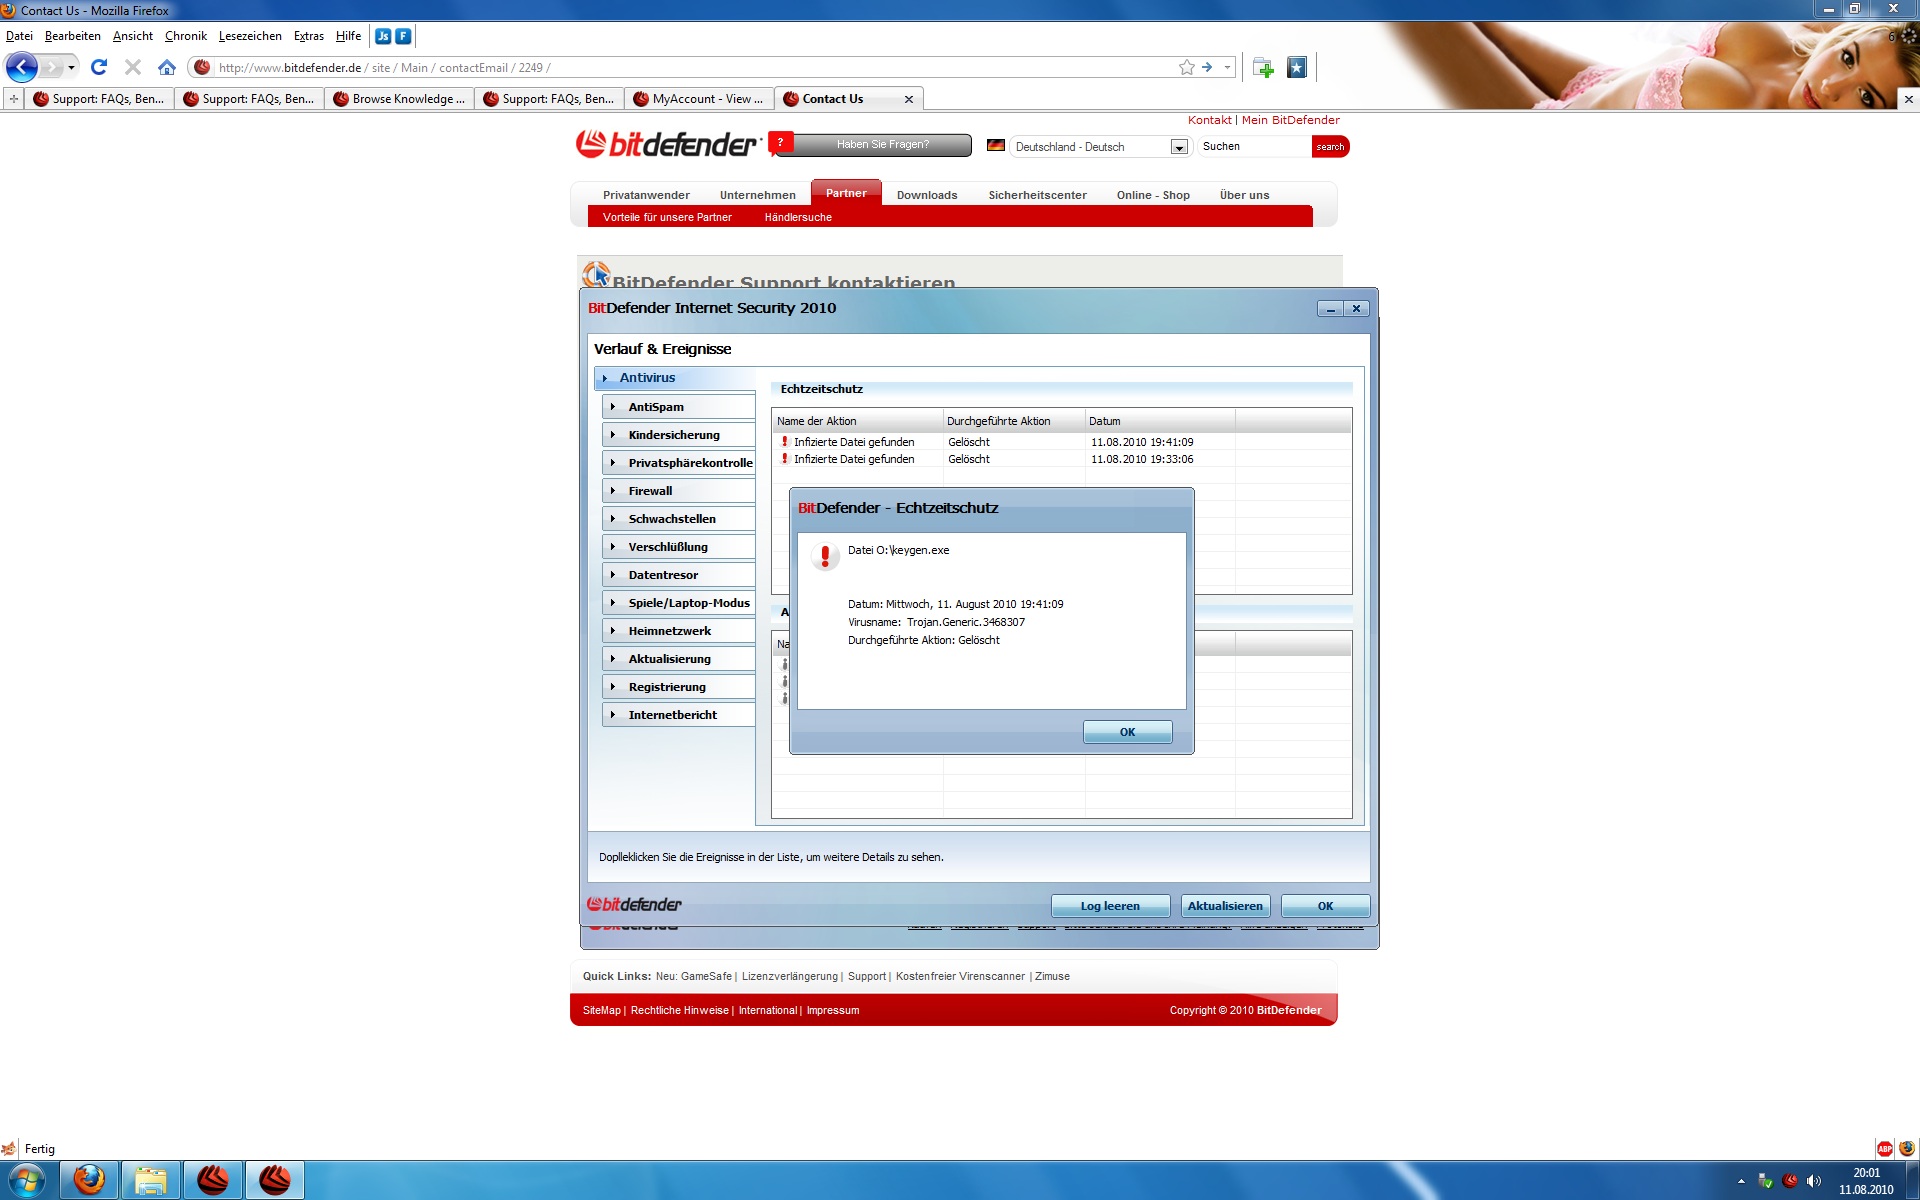Click the Firefox taskbar icon
The width and height of the screenshot is (1920, 1200).
[89, 1180]
